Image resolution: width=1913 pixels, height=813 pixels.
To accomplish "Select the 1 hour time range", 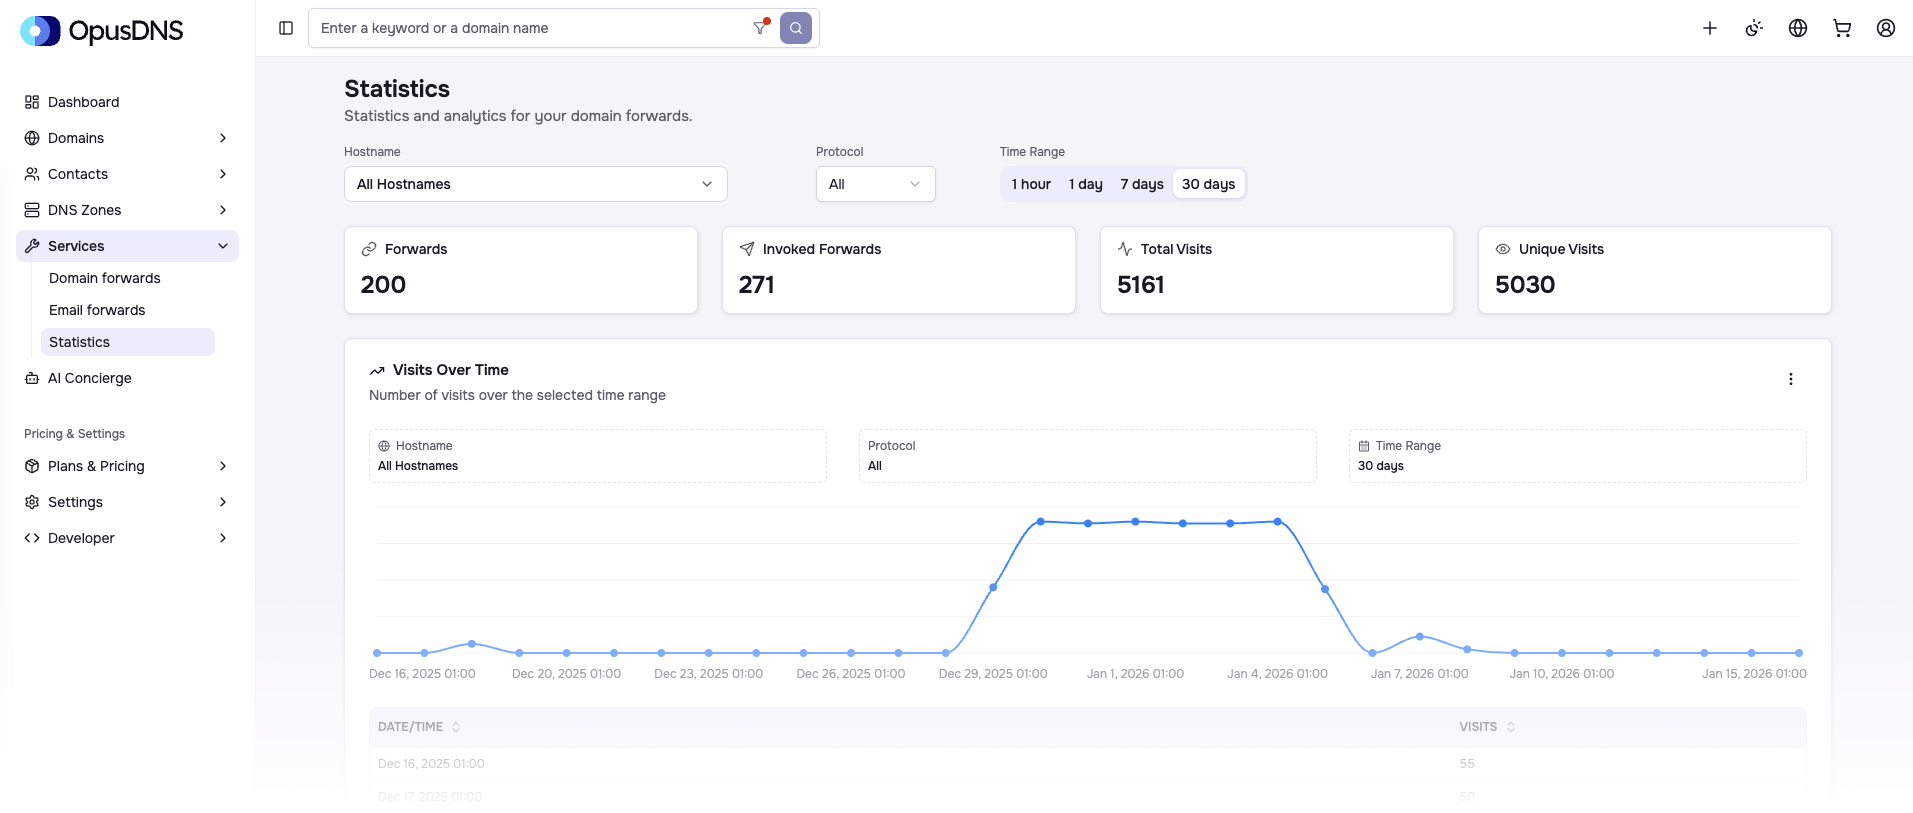I will (x=1031, y=184).
